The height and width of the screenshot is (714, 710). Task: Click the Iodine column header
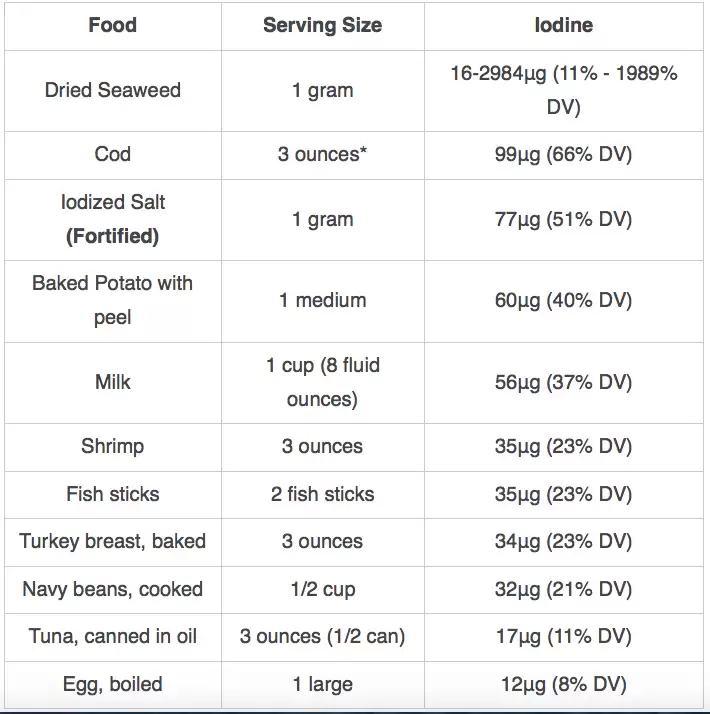pos(563,25)
